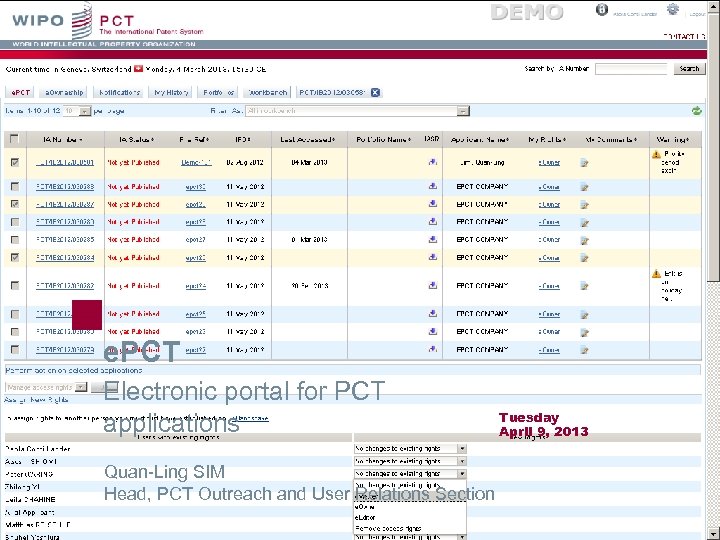Uncheck the box for application 030584
Image resolution: width=720 pixels, height=540 pixels.
tap(15, 257)
